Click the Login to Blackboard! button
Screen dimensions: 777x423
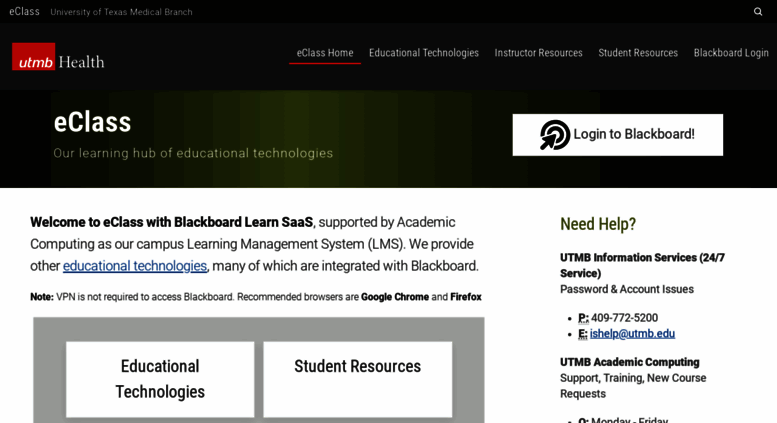(x=617, y=135)
